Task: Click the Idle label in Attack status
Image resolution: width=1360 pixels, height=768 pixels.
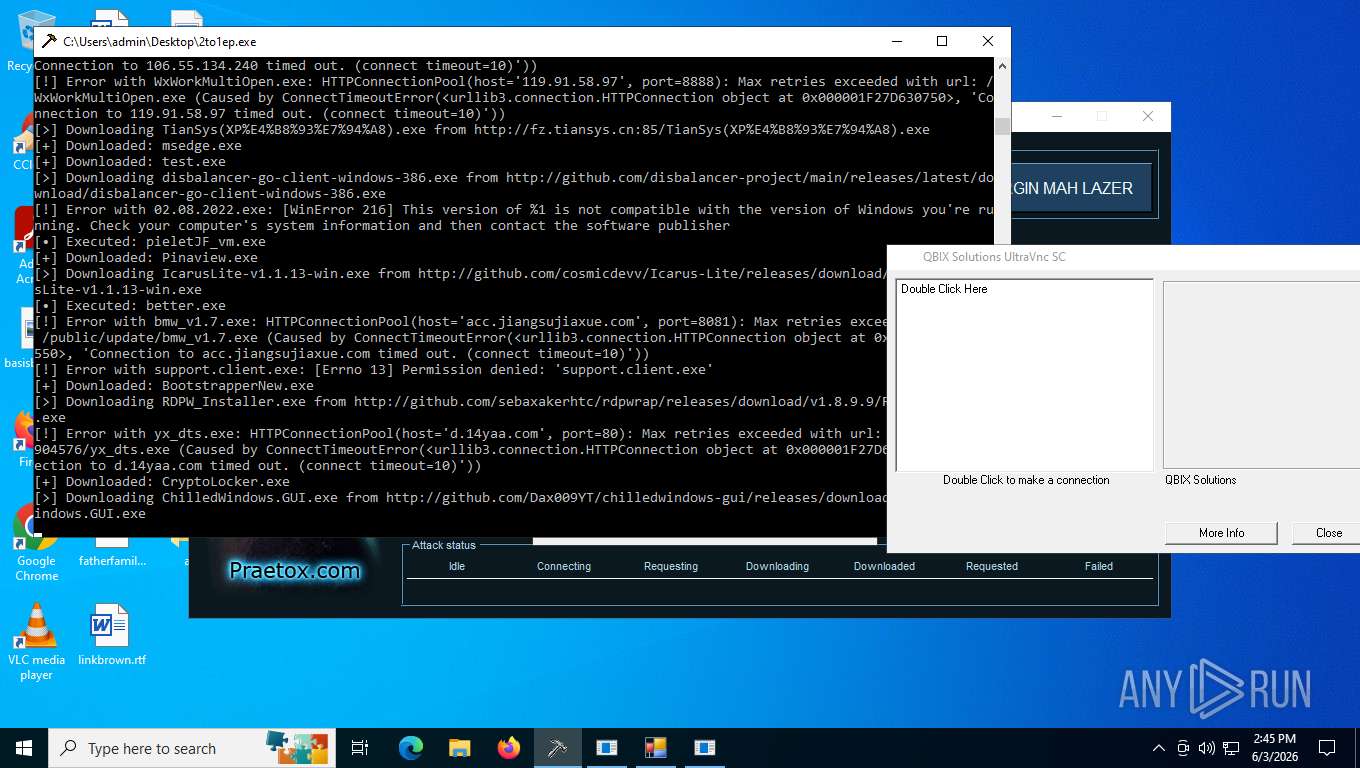Action: tap(457, 566)
